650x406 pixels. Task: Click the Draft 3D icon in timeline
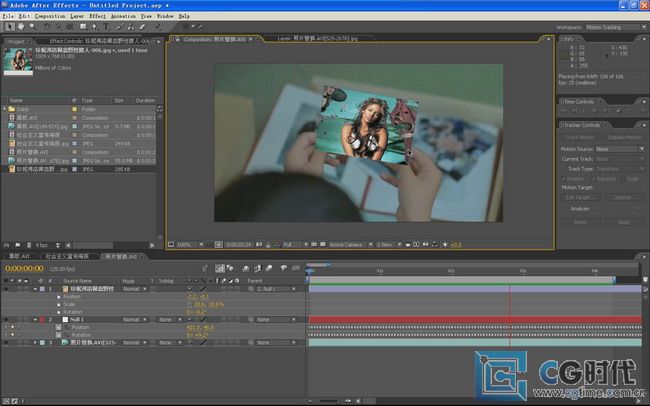coord(230,269)
